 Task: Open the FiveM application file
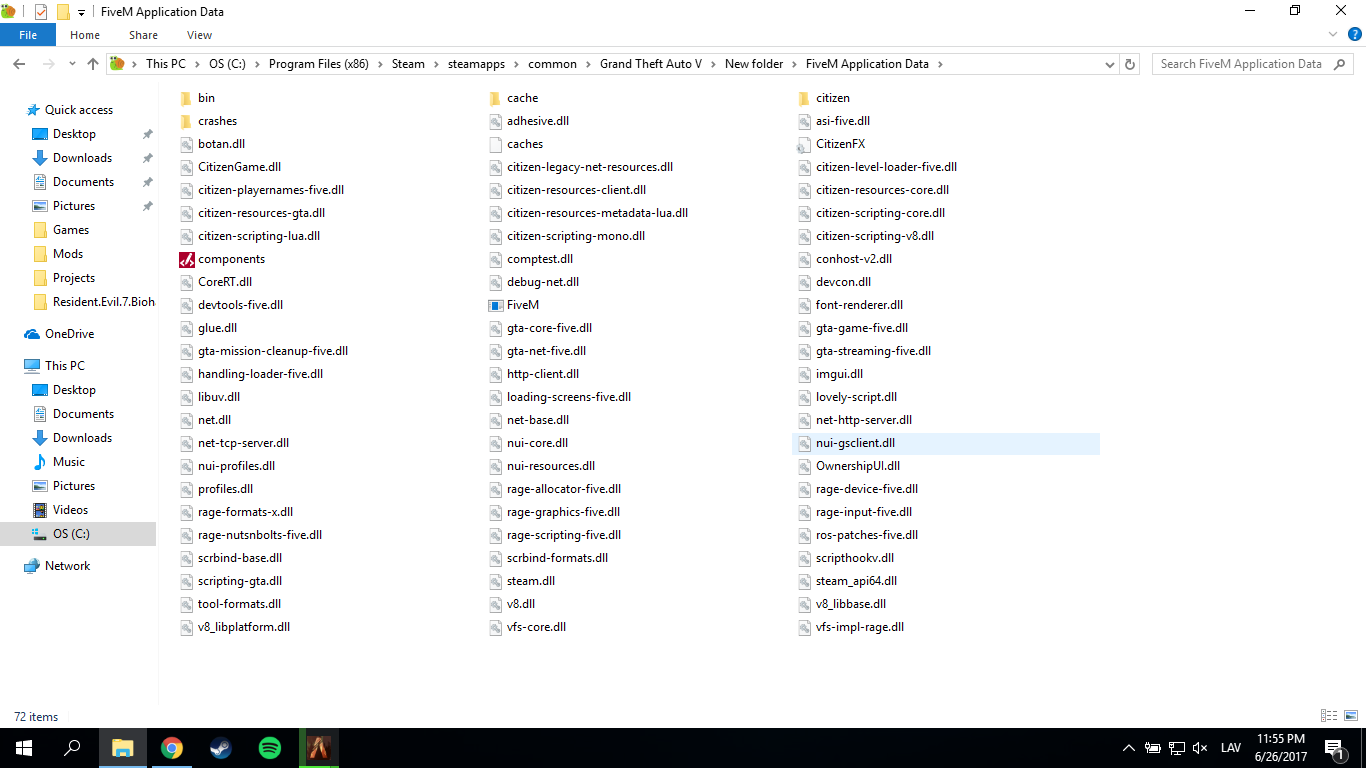(x=514, y=305)
